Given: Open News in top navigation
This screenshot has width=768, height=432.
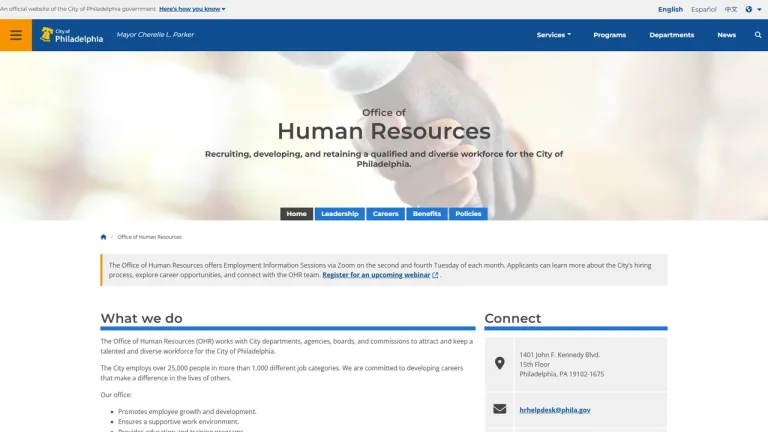Looking at the screenshot, I should 726,35.
